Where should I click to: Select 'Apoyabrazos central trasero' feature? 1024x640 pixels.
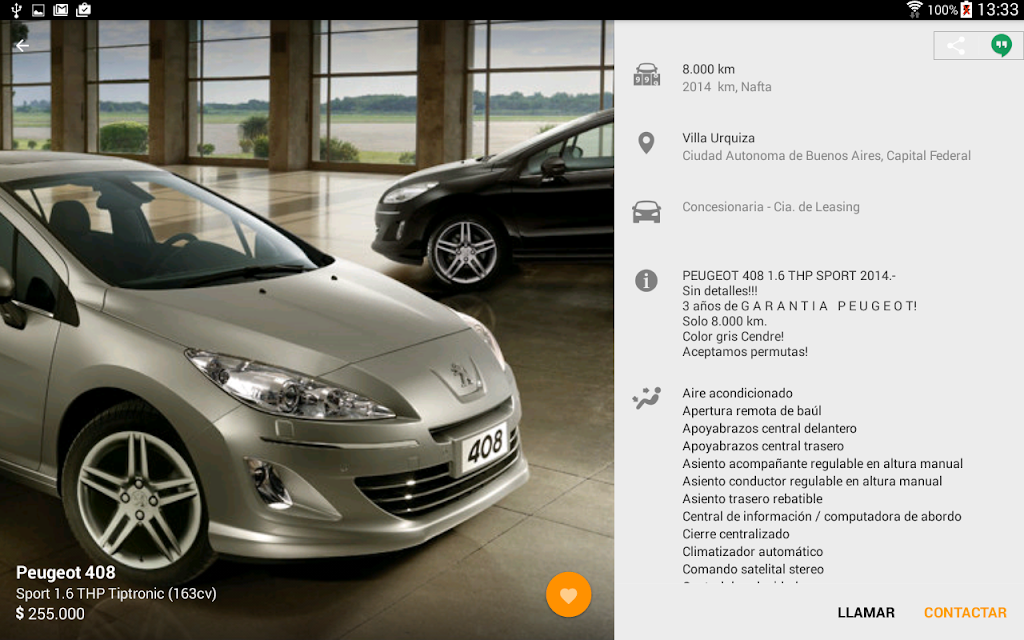(763, 446)
